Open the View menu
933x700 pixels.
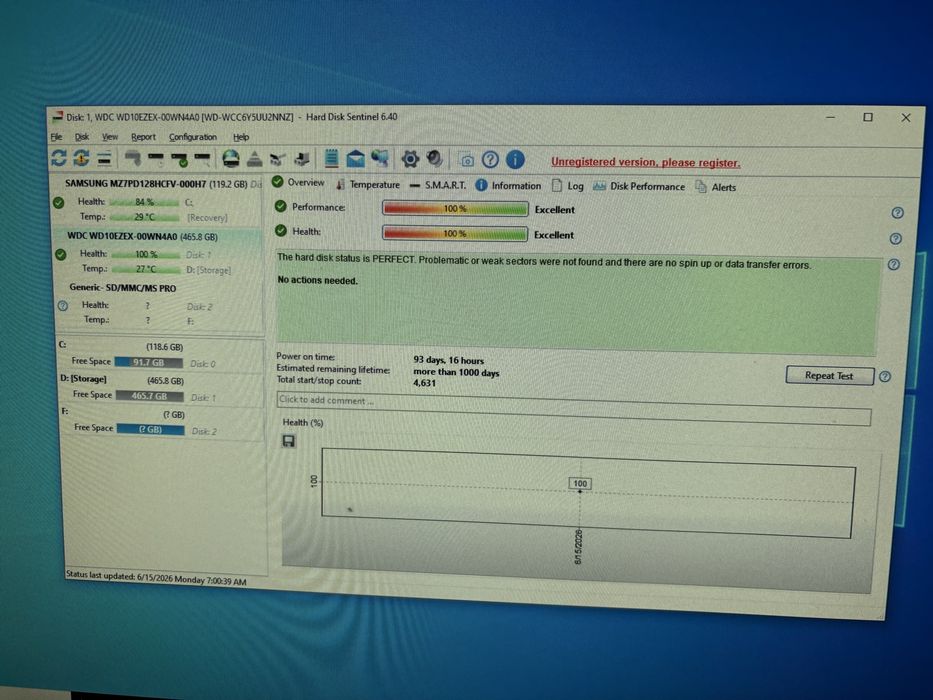point(110,137)
